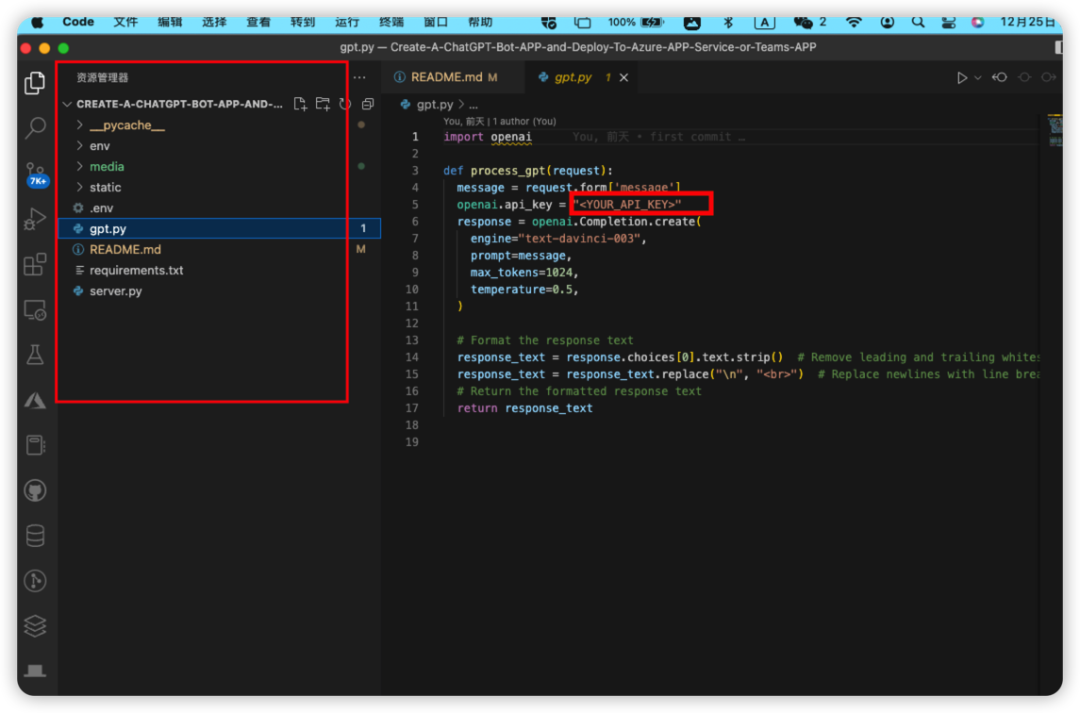The height and width of the screenshot is (713, 1080).
Task: Click line number 5 in the gutter
Action: [415, 205]
